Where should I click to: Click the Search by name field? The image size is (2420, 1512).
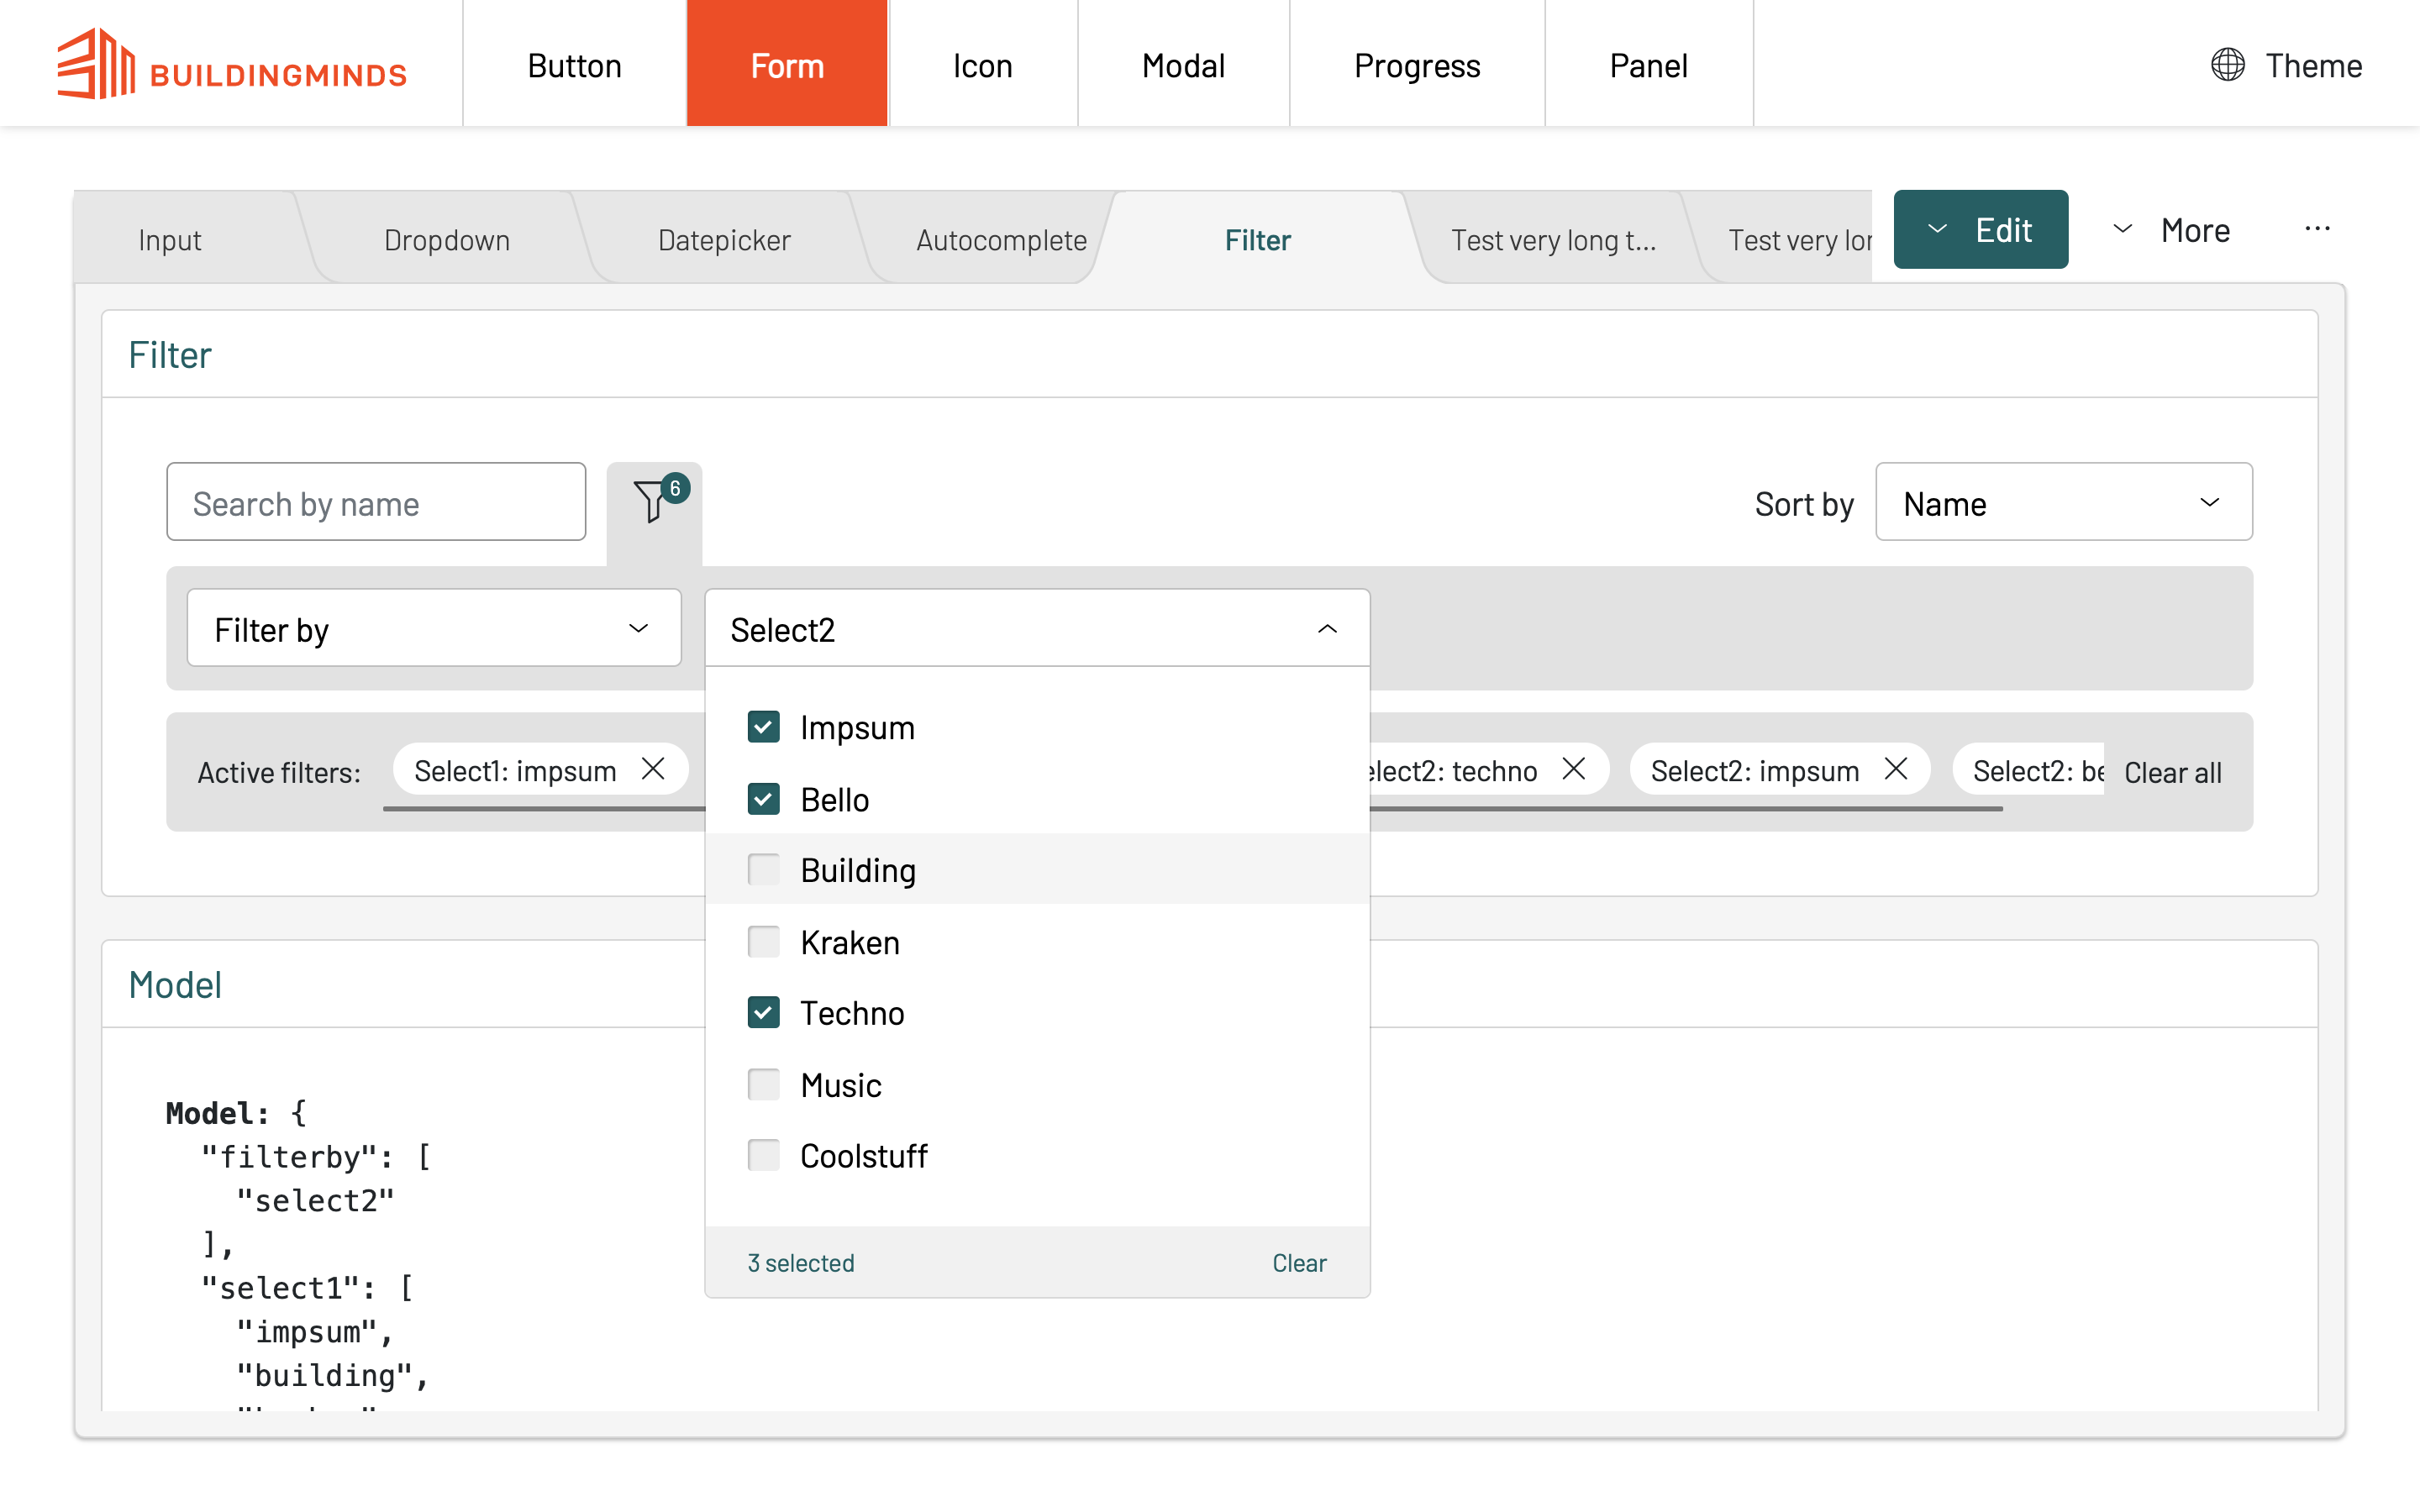[x=376, y=502]
